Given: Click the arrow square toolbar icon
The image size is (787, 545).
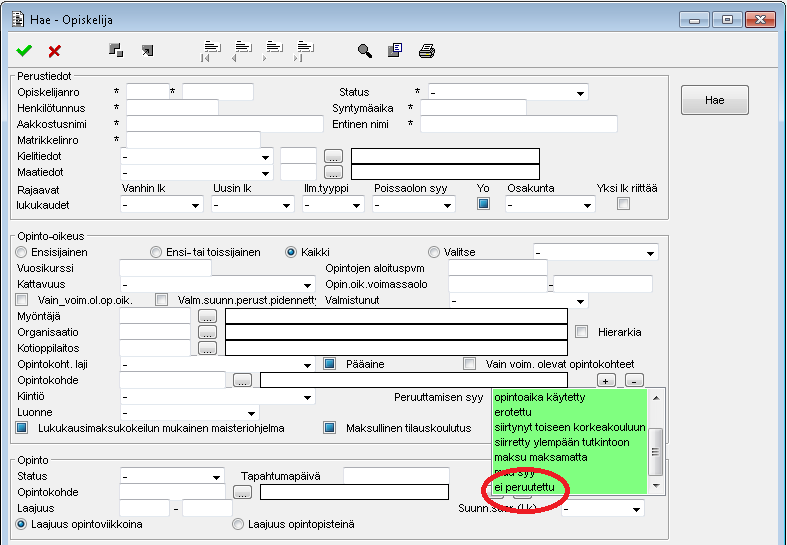Looking at the screenshot, I should click(147, 50).
